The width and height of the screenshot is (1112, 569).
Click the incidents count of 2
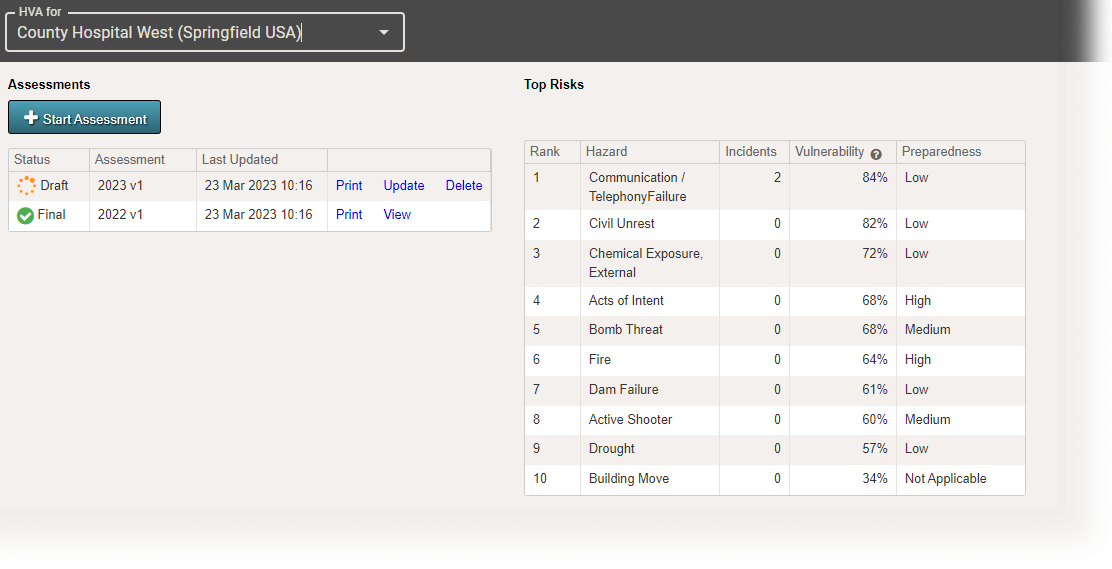777,178
